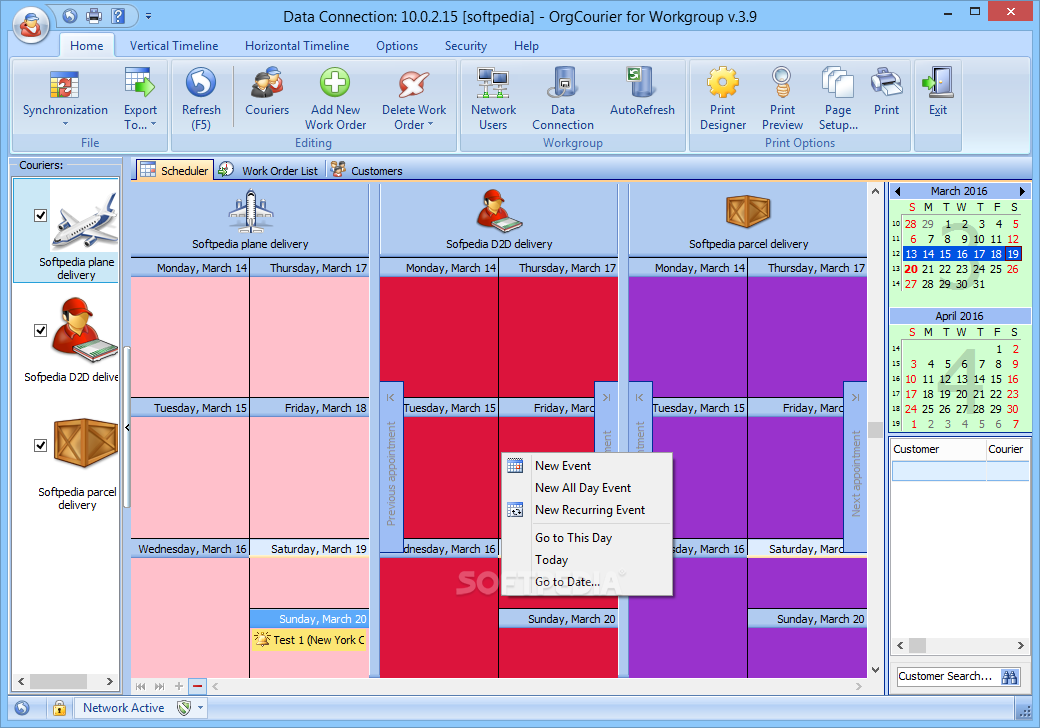Open the Options ribbon tab

coord(397,46)
